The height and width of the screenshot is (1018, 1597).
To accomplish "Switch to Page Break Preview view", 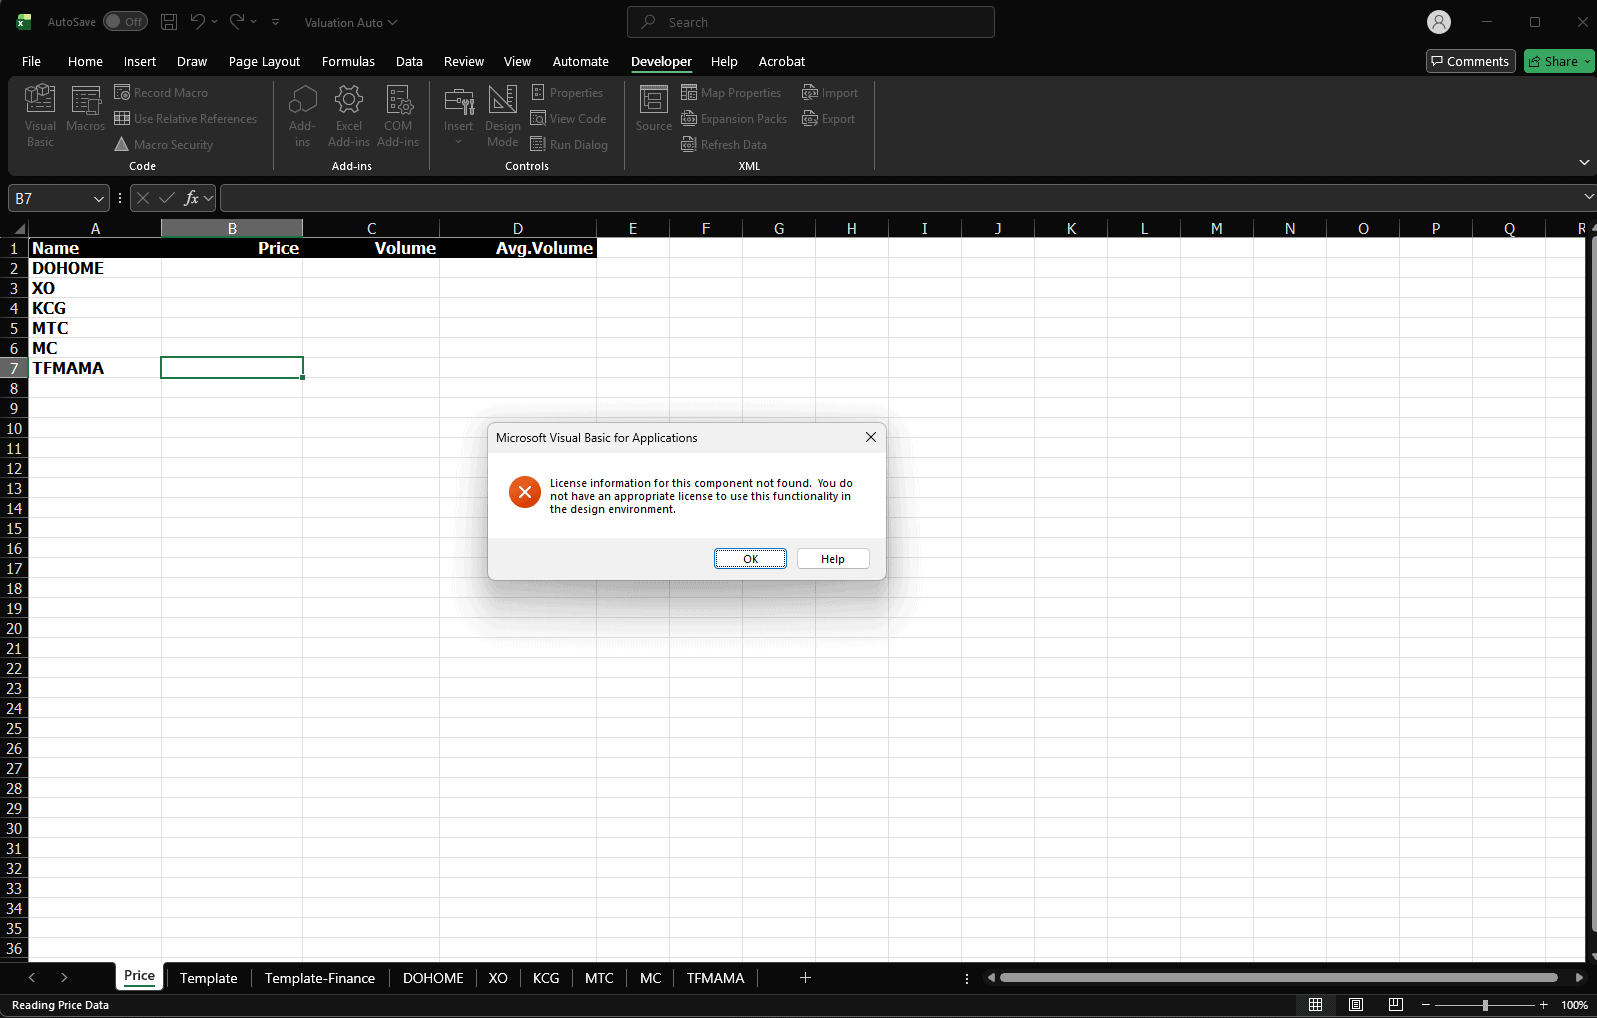I will (1395, 1005).
